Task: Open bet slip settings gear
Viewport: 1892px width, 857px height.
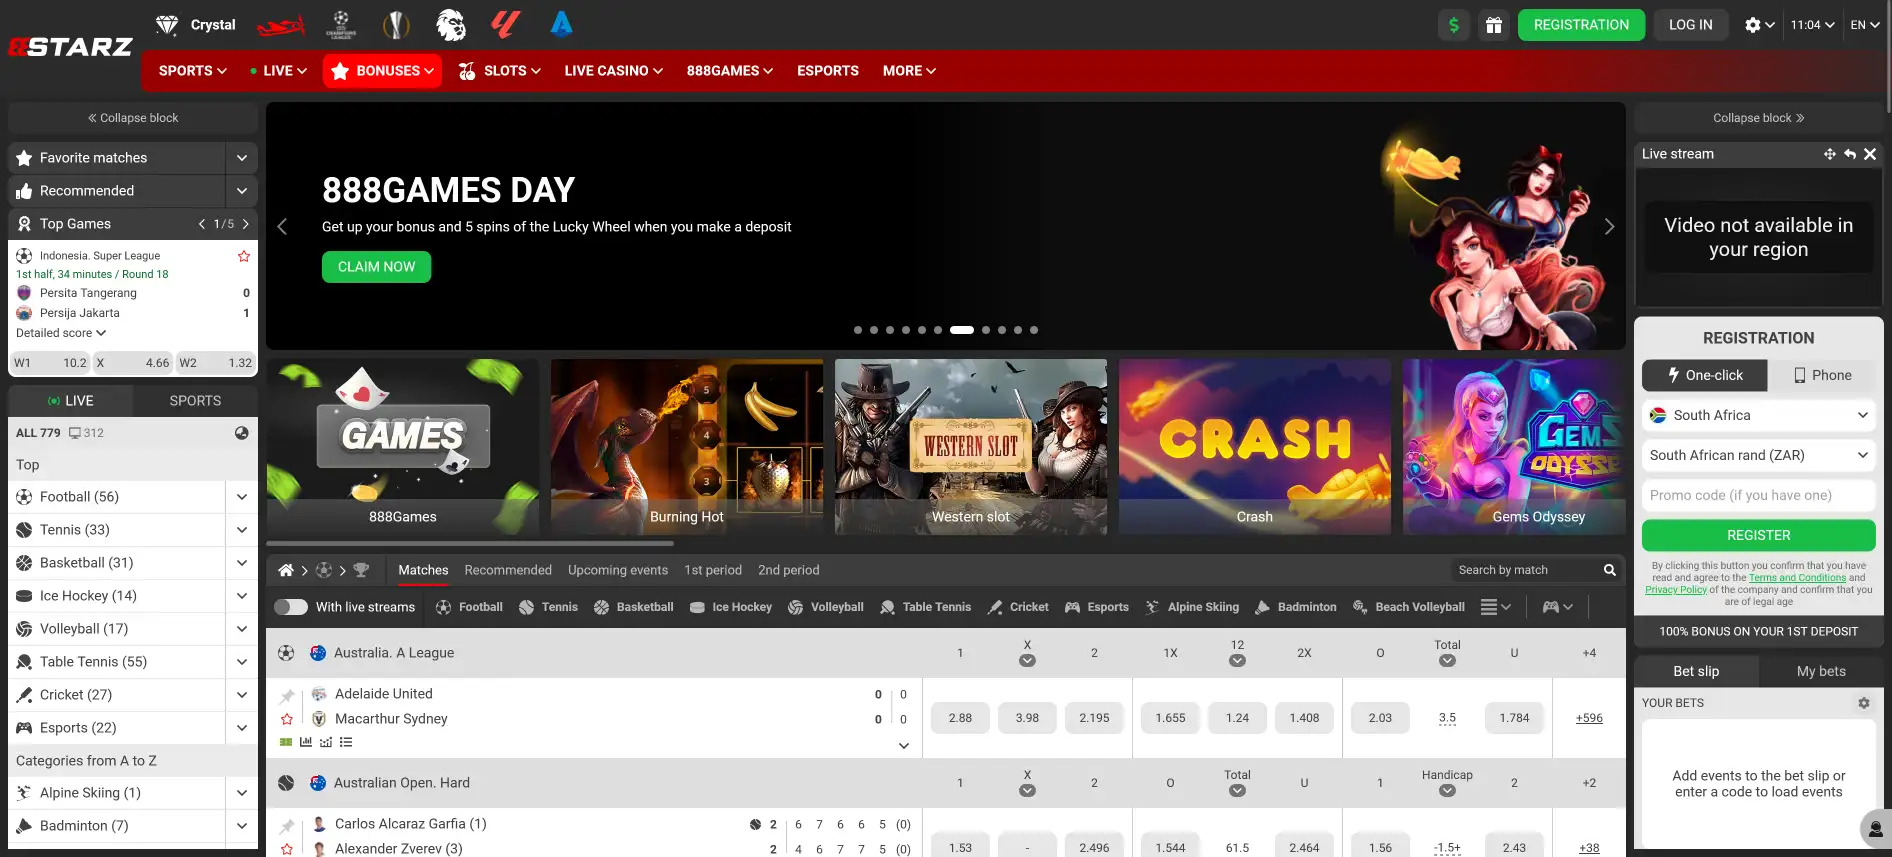Action: click(1864, 703)
